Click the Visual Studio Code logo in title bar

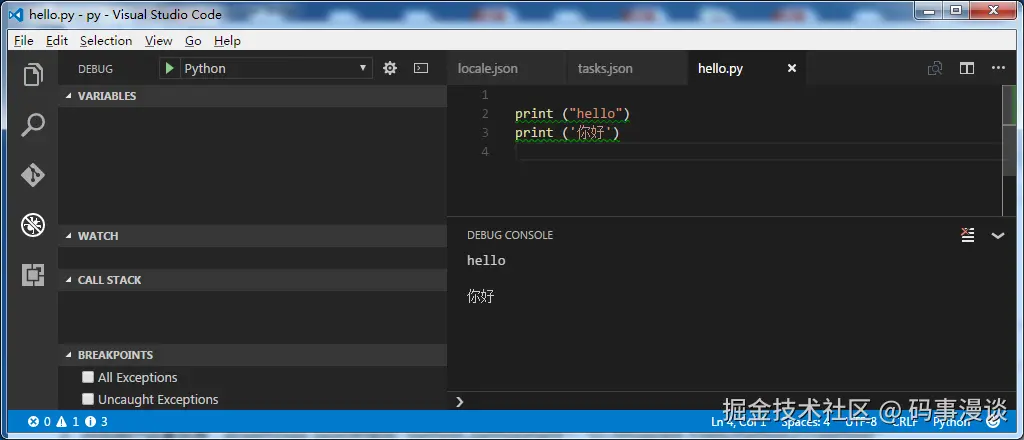pos(16,14)
